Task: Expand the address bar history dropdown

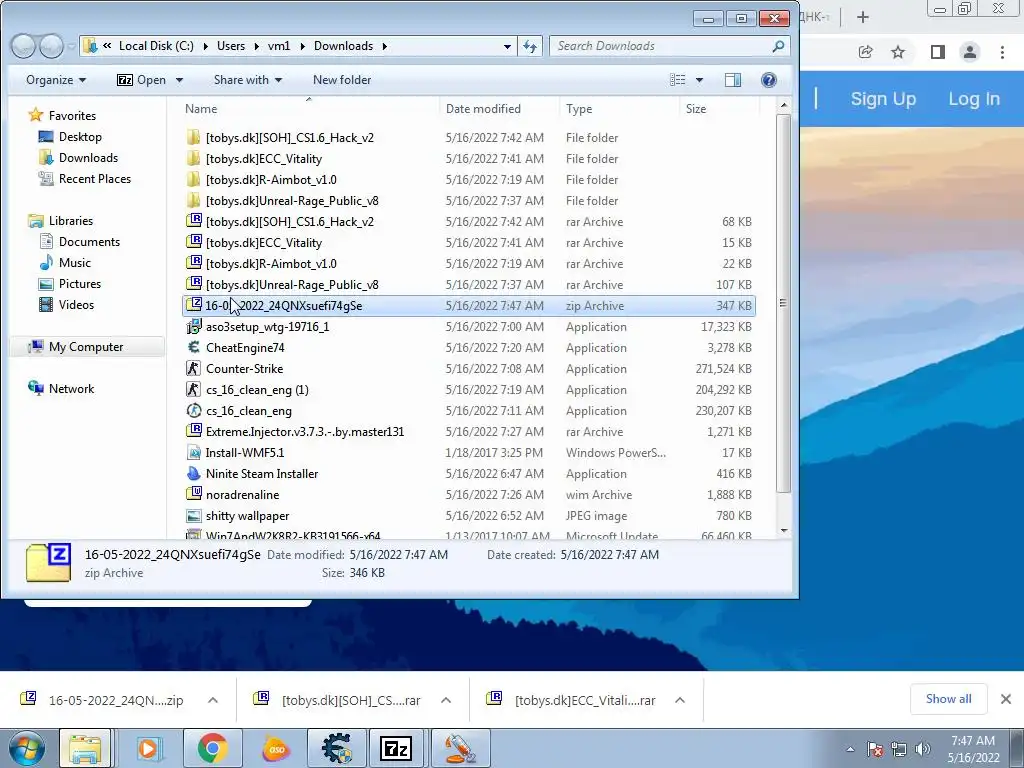Action: pos(507,46)
